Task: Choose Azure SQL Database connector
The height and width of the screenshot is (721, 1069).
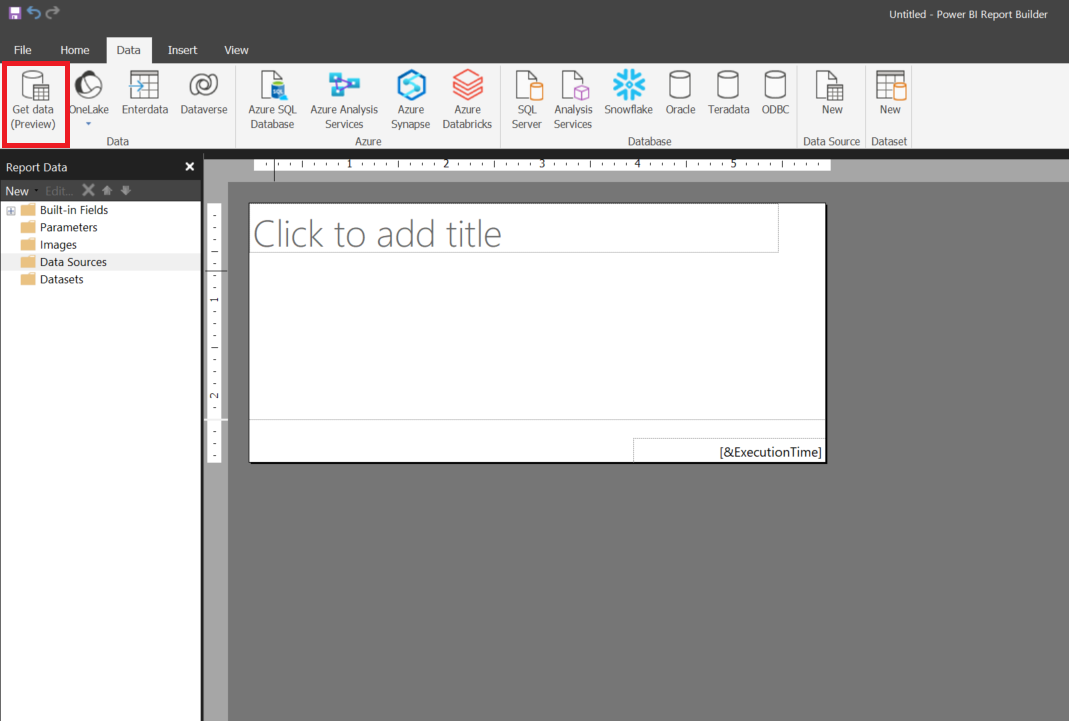Action: (272, 100)
